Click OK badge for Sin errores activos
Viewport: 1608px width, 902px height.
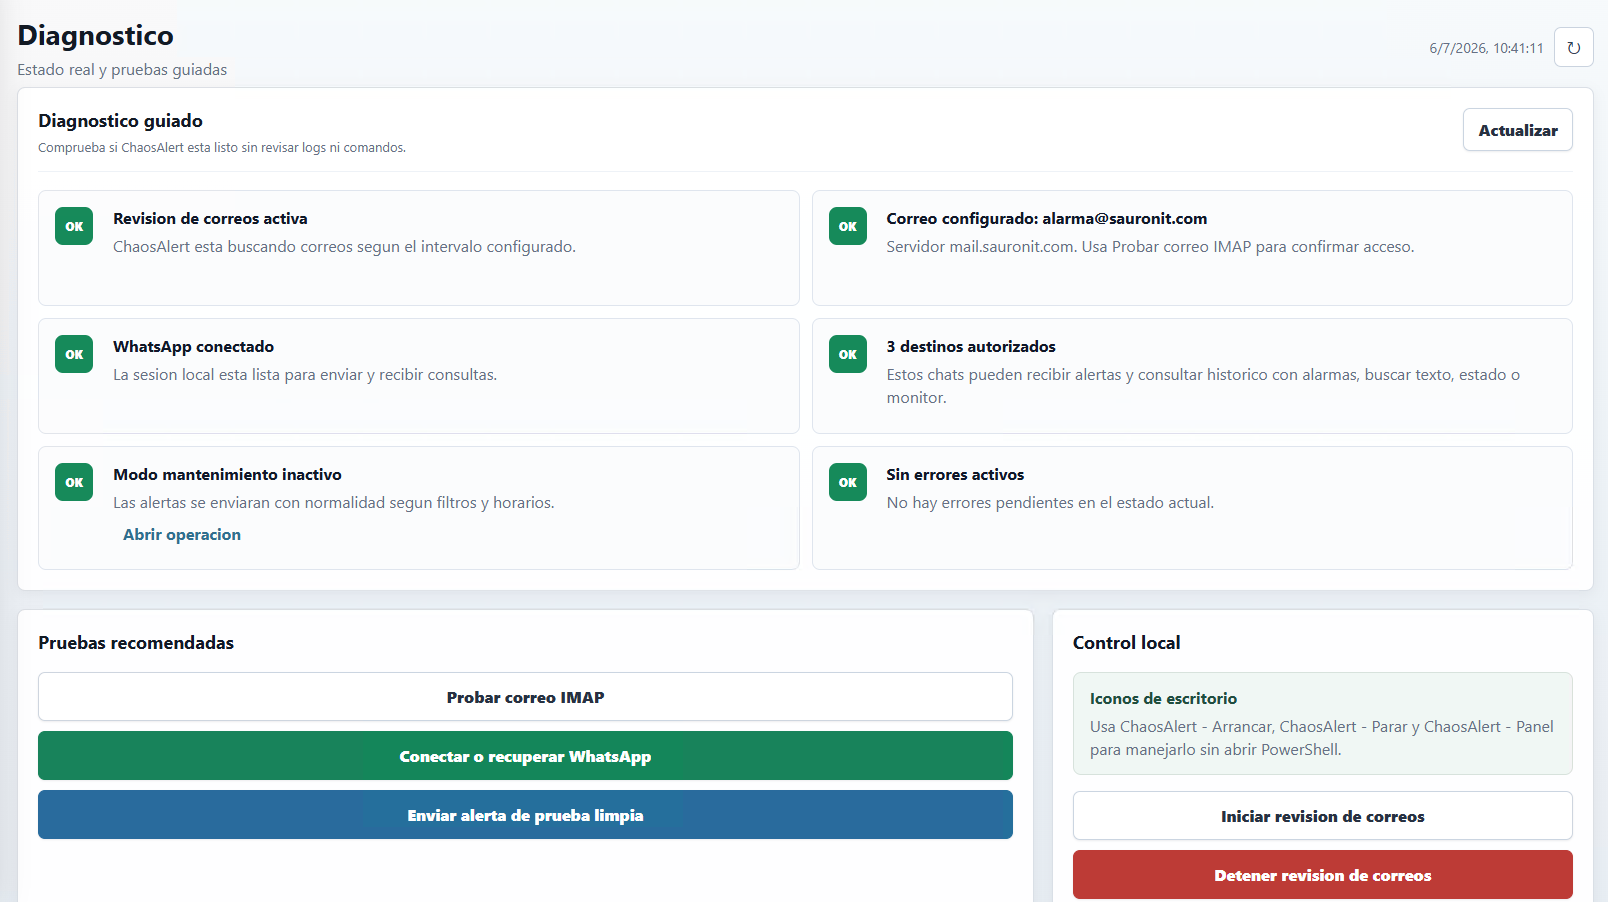(848, 482)
